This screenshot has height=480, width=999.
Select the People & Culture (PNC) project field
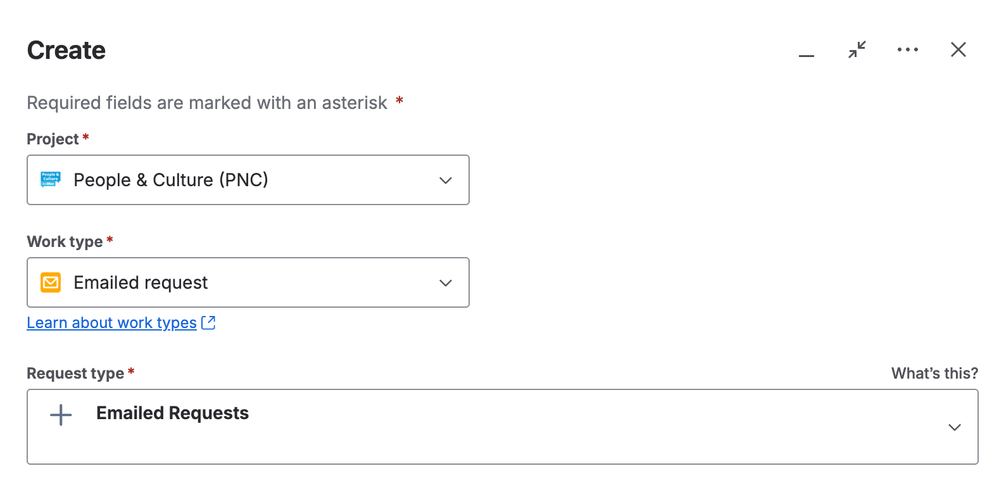[248, 180]
